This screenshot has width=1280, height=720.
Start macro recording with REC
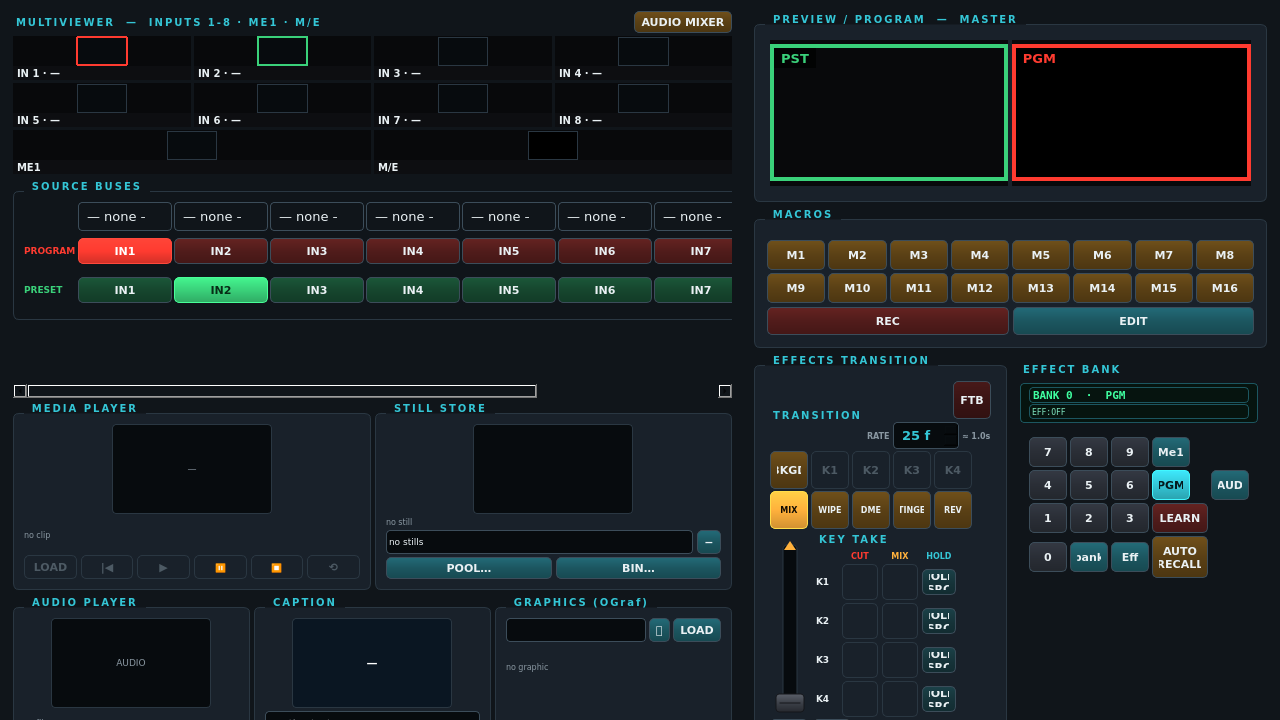(x=888, y=321)
